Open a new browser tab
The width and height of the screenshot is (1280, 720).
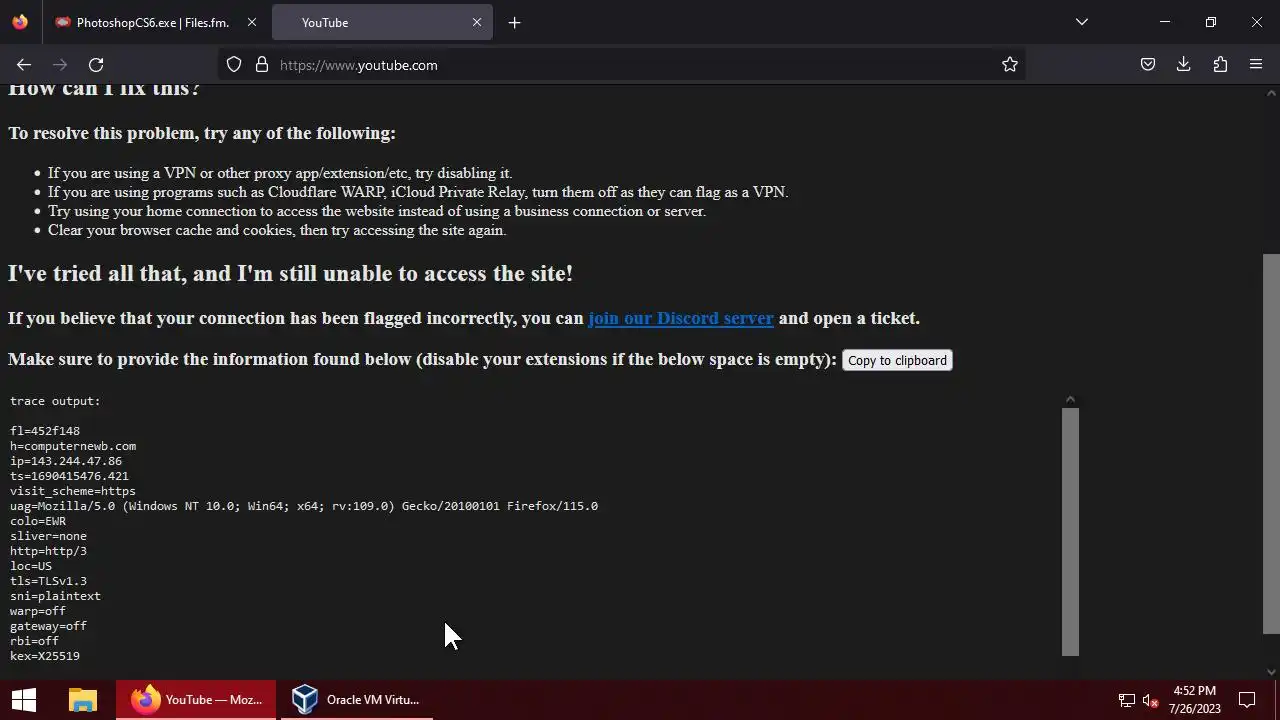click(514, 22)
